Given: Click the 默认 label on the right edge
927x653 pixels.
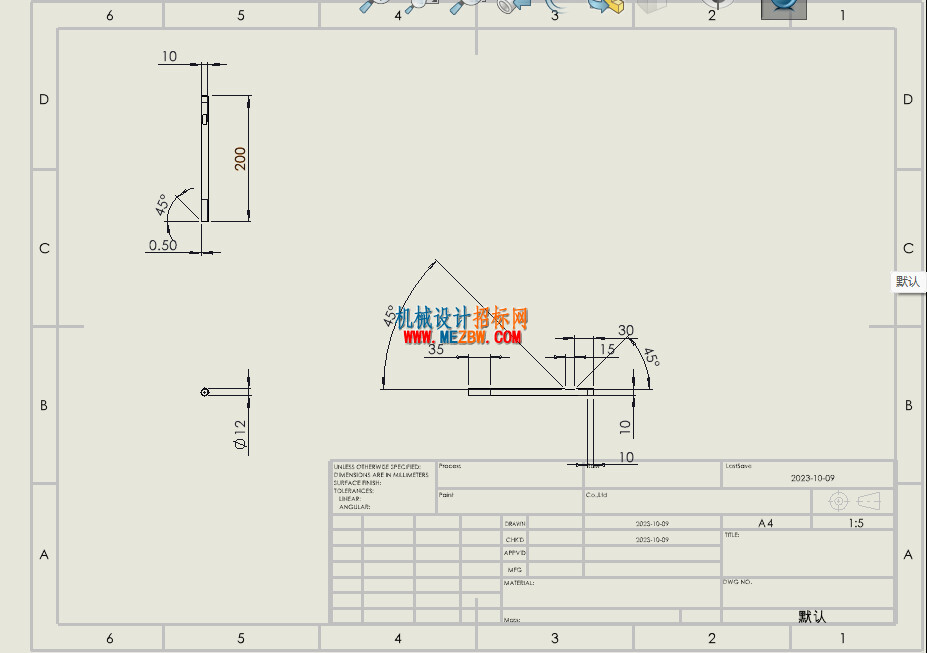Looking at the screenshot, I should coord(907,281).
